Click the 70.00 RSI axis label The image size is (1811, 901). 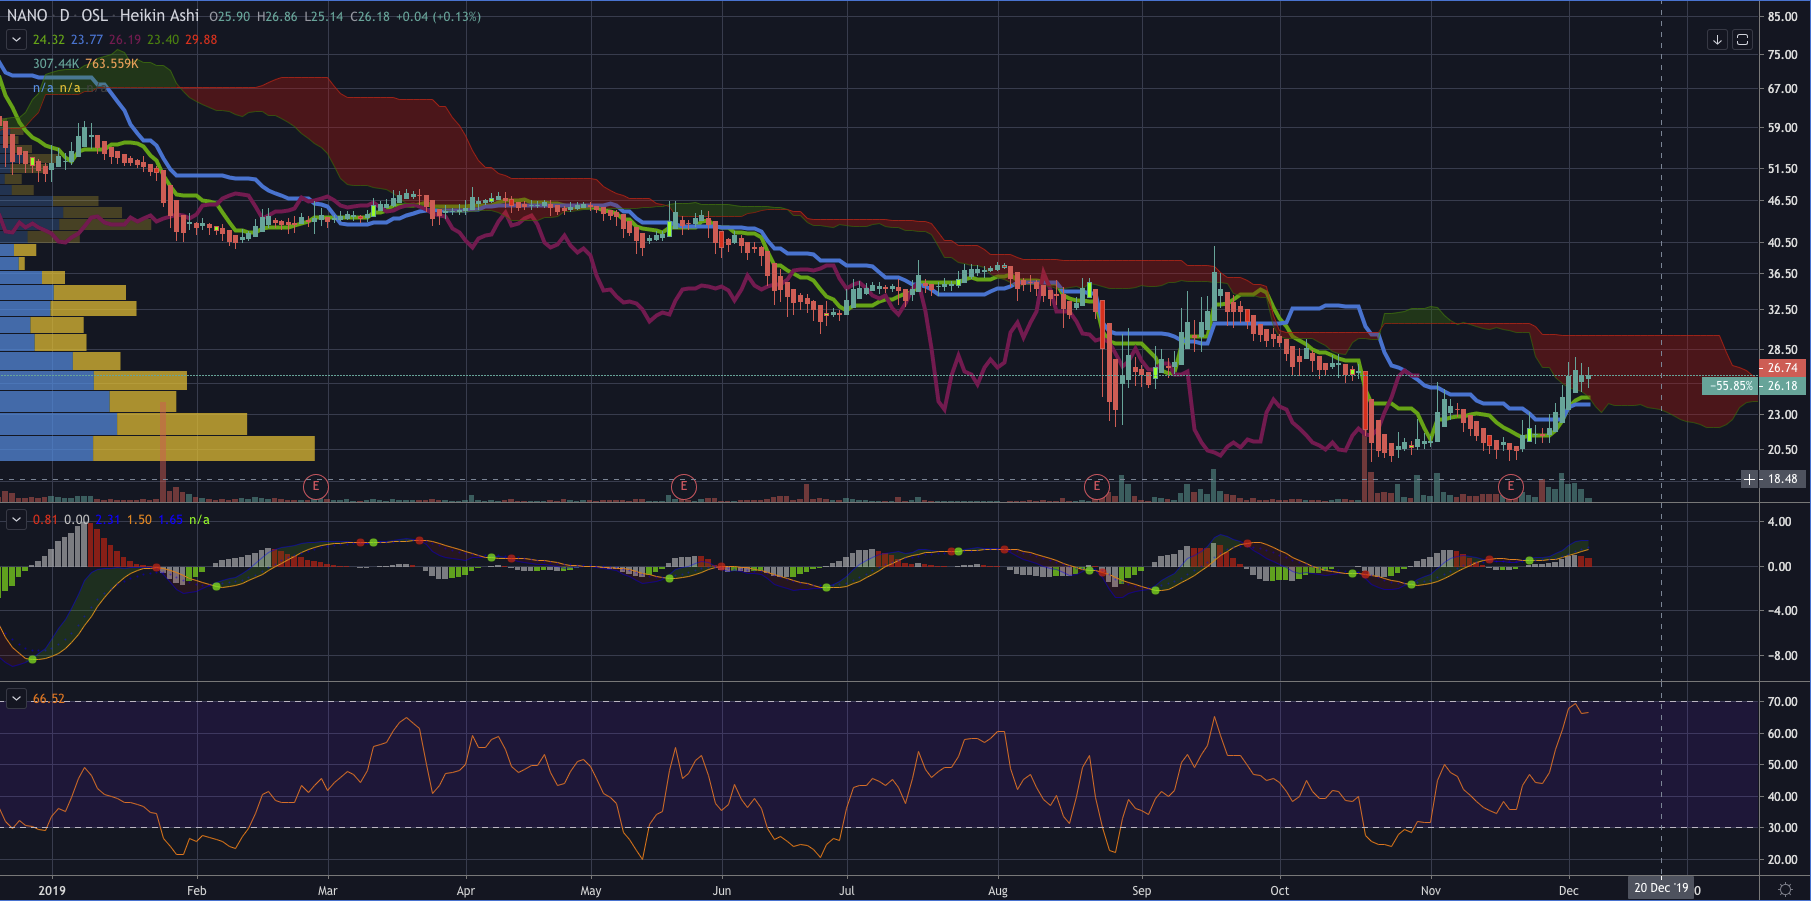1782,702
